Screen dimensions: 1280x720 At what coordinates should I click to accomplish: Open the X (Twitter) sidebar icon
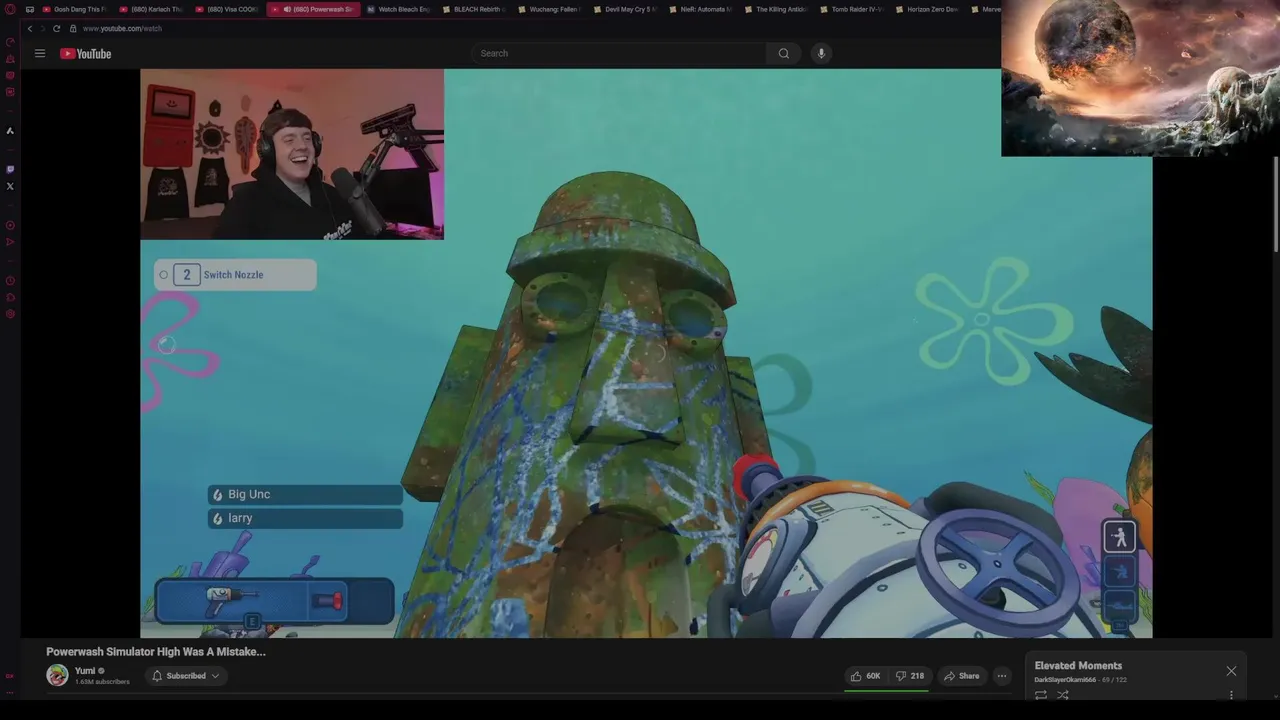[x=10, y=186]
